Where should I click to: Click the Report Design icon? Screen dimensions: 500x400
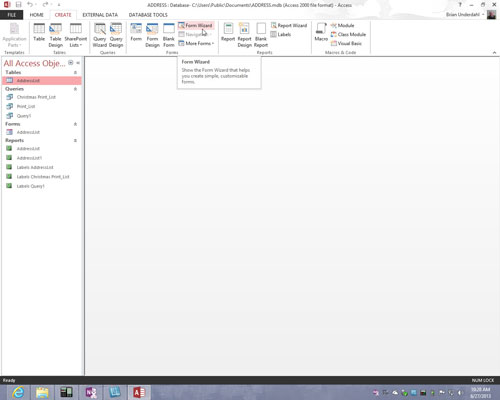point(244,35)
